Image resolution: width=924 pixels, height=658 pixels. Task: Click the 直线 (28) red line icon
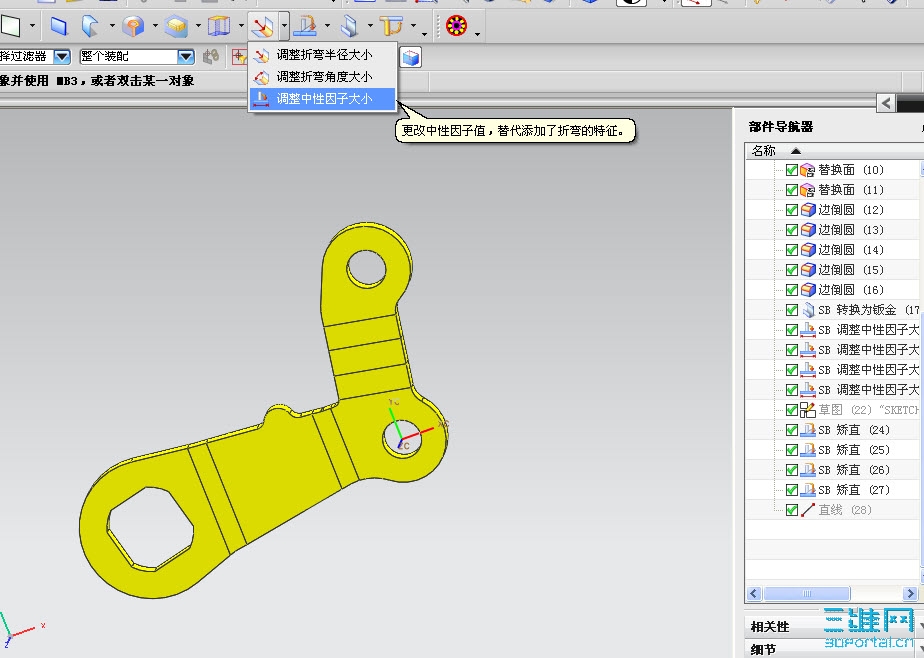[807, 510]
